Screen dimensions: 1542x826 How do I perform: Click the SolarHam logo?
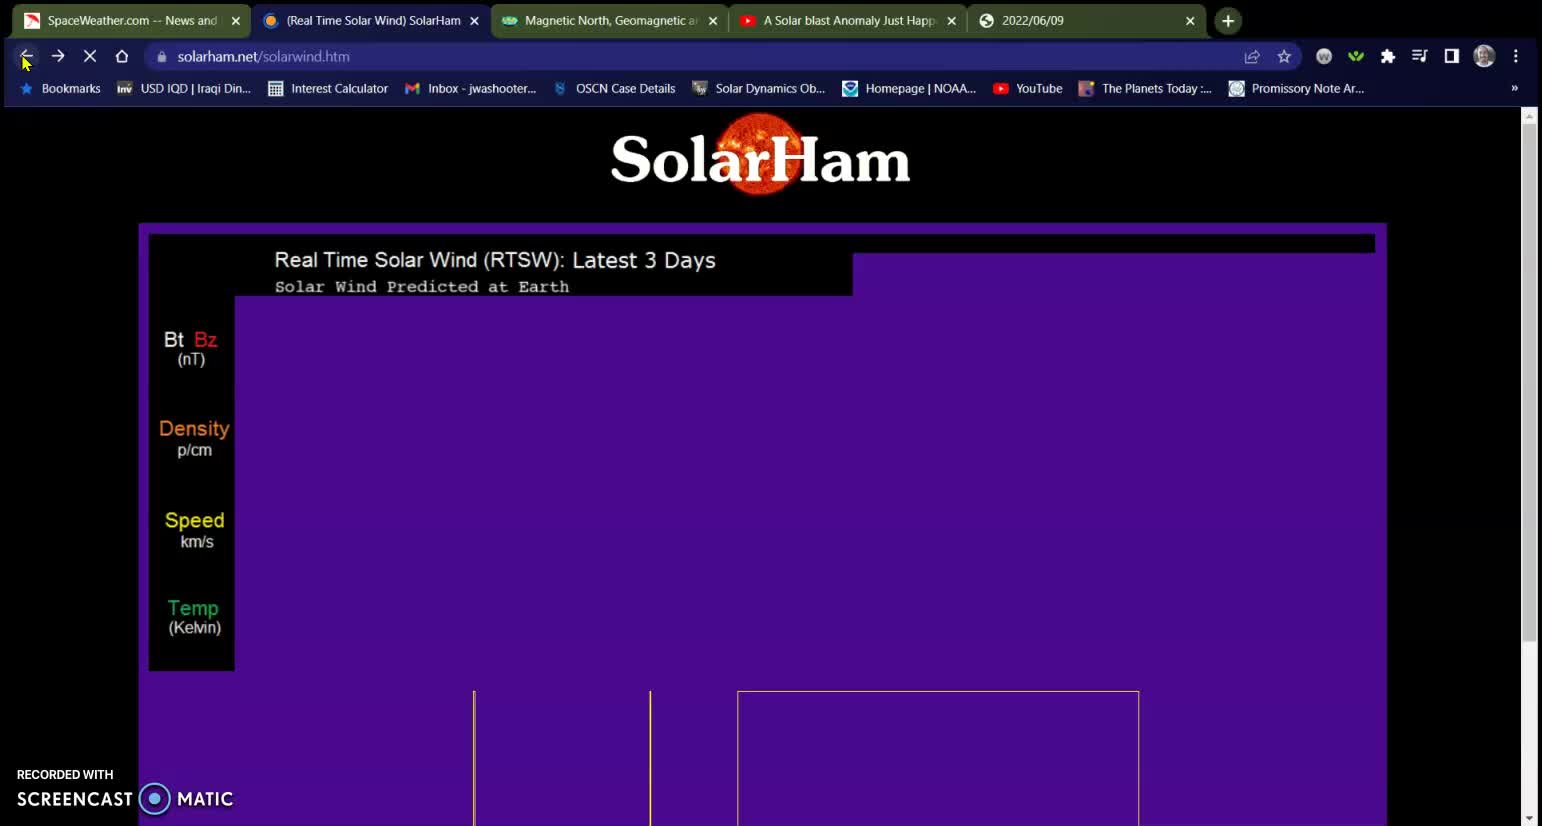coord(760,155)
